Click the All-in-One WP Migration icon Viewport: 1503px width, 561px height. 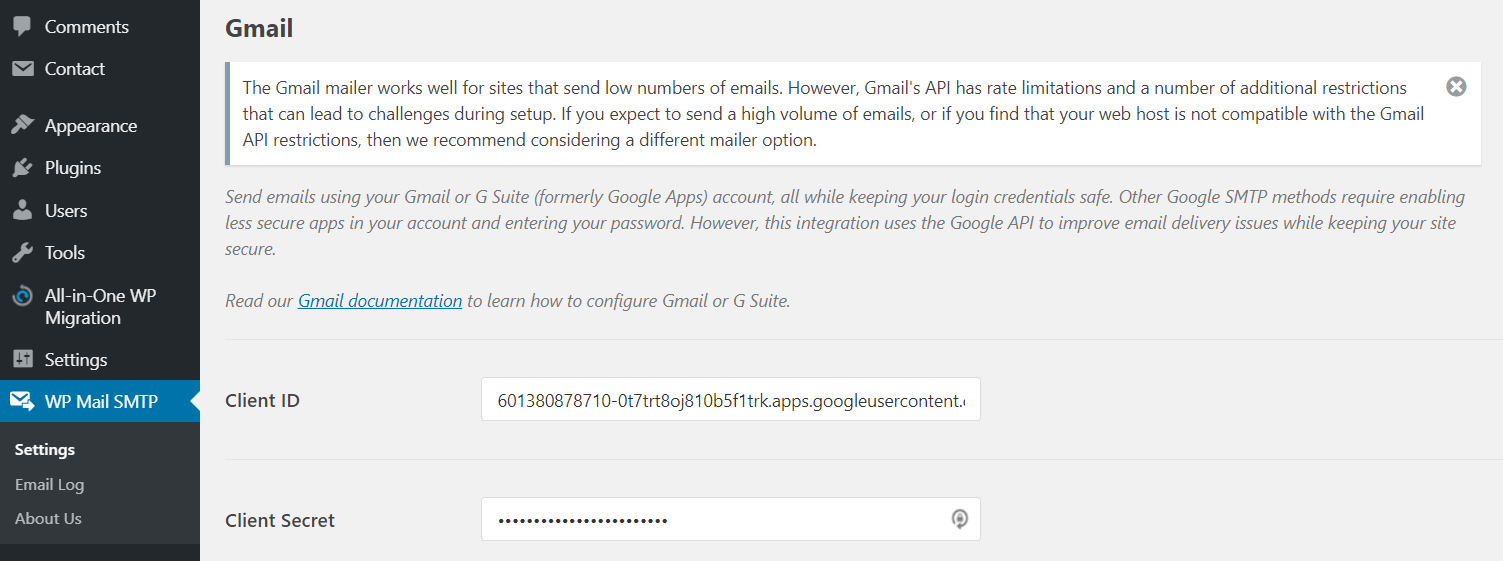(x=22, y=296)
